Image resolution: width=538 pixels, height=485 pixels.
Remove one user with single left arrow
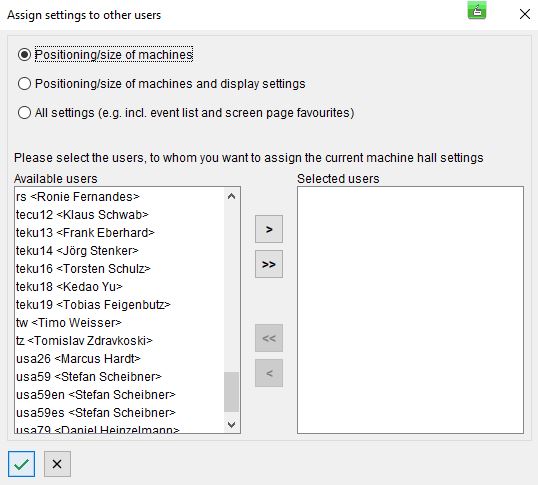(x=269, y=373)
